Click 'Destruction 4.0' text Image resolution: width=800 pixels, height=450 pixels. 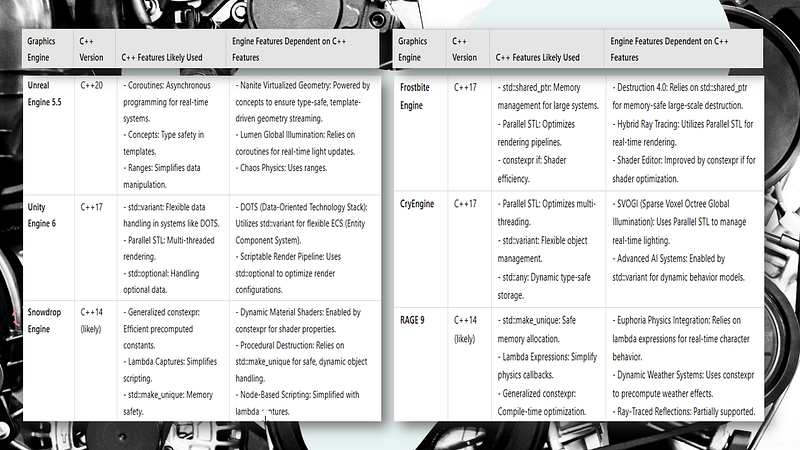[x=640, y=87]
